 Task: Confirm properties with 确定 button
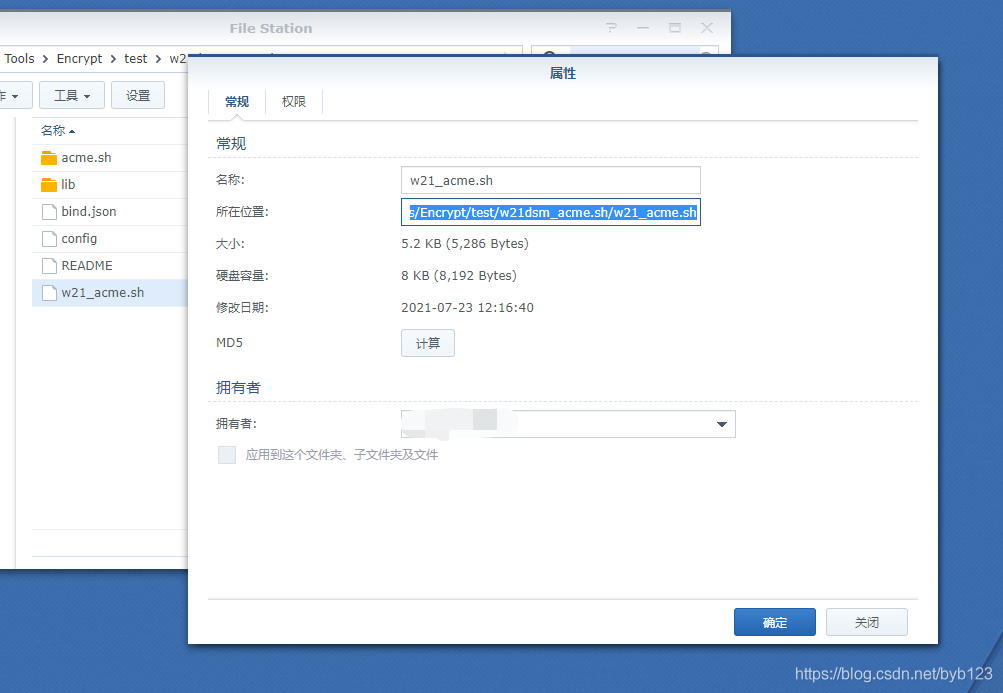click(x=774, y=621)
